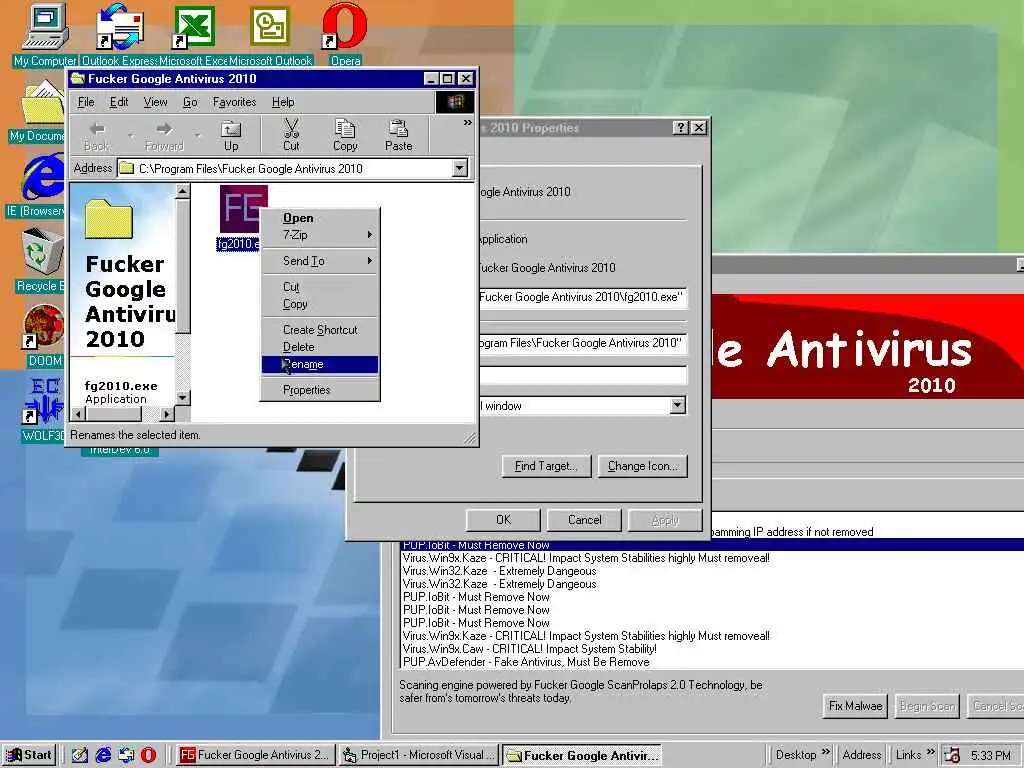Image resolution: width=1024 pixels, height=768 pixels.
Task: Expand the 7-Zip context submenu
Action: coord(320,235)
